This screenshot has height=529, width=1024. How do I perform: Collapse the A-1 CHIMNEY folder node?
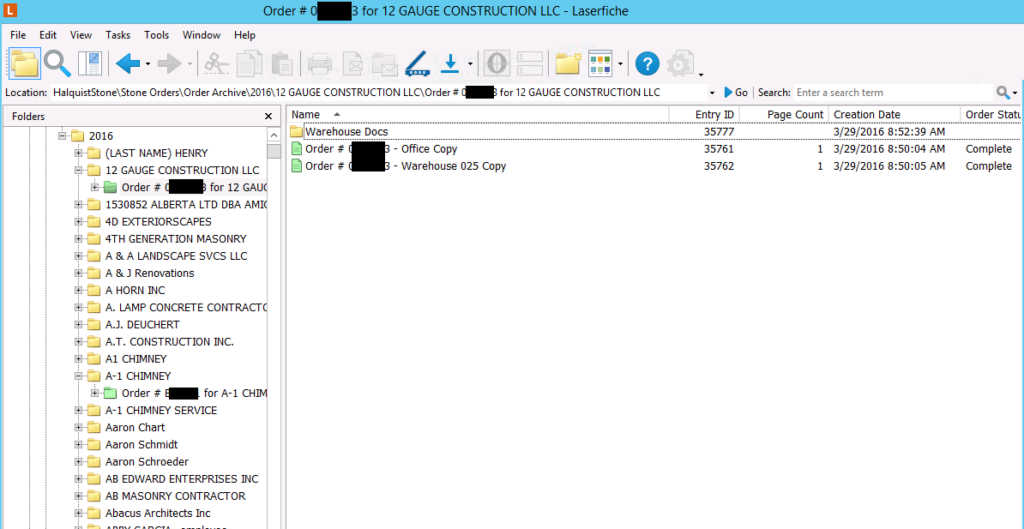click(x=79, y=376)
